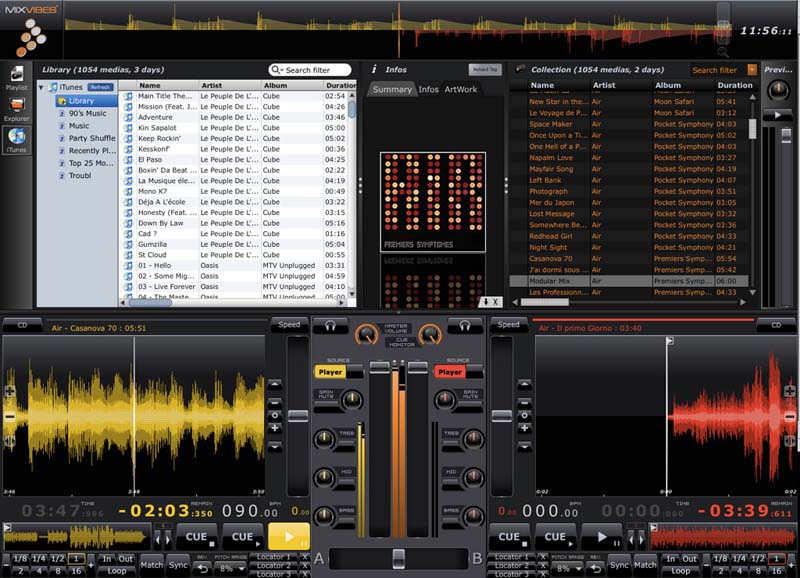Screen dimensions: 800x578
Task: Toggle Sync on deck B
Action: tap(619, 566)
